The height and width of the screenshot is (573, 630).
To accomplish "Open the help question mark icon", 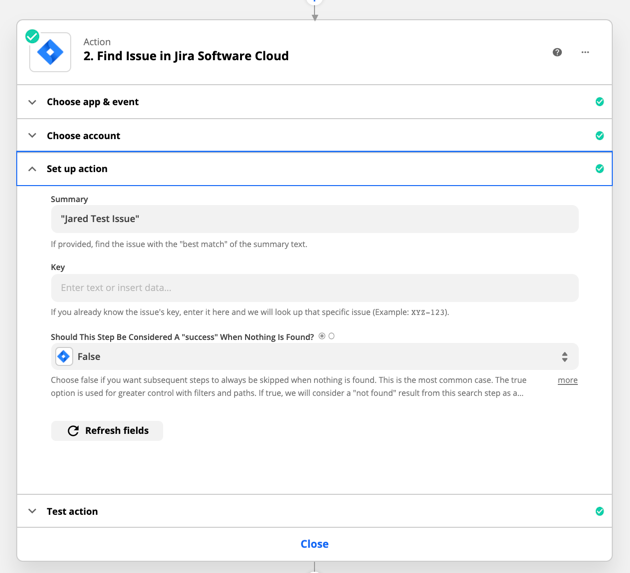I will pyautogui.click(x=557, y=52).
